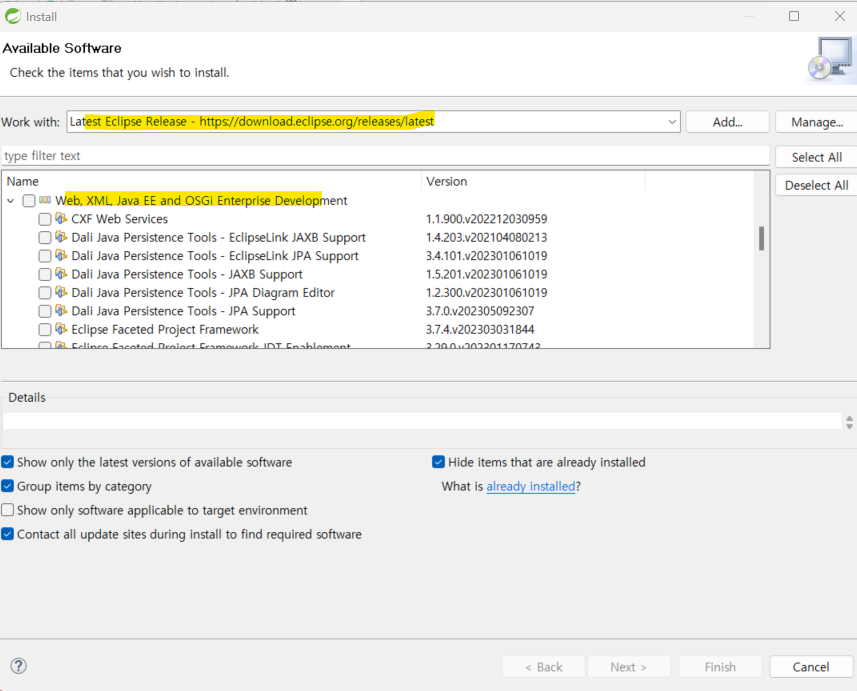Toggle Show only the latest versions checkbox

(8, 462)
